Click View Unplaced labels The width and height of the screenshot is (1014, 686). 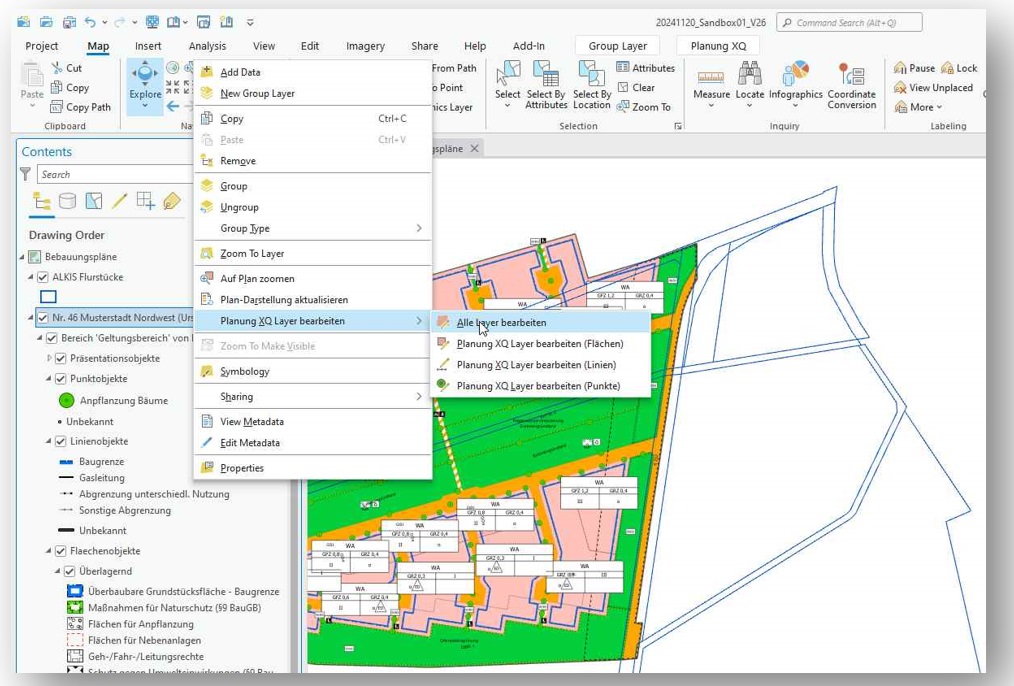[x=933, y=87]
